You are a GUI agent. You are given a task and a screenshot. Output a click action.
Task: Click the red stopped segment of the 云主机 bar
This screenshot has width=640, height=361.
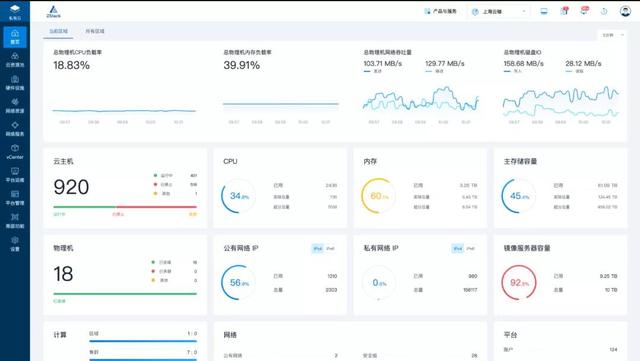tap(156, 207)
